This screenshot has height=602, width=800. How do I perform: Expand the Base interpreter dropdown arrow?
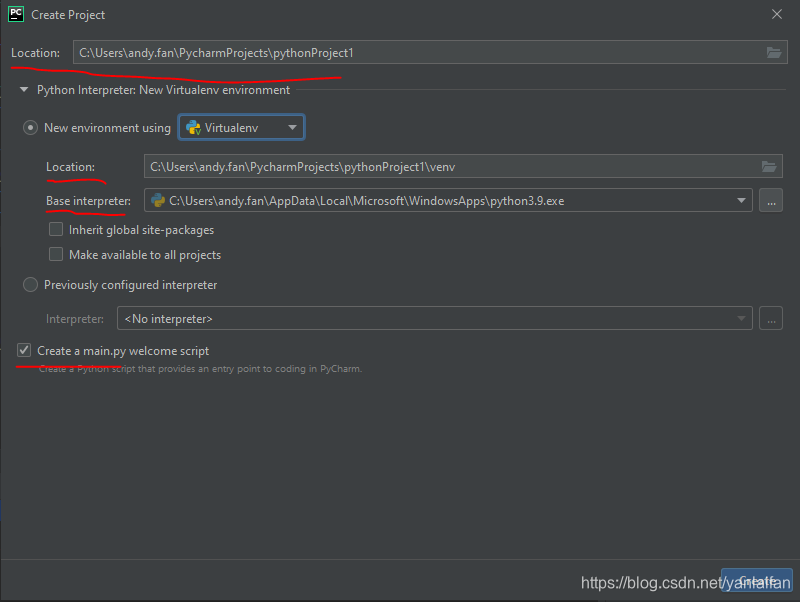pos(741,200)
